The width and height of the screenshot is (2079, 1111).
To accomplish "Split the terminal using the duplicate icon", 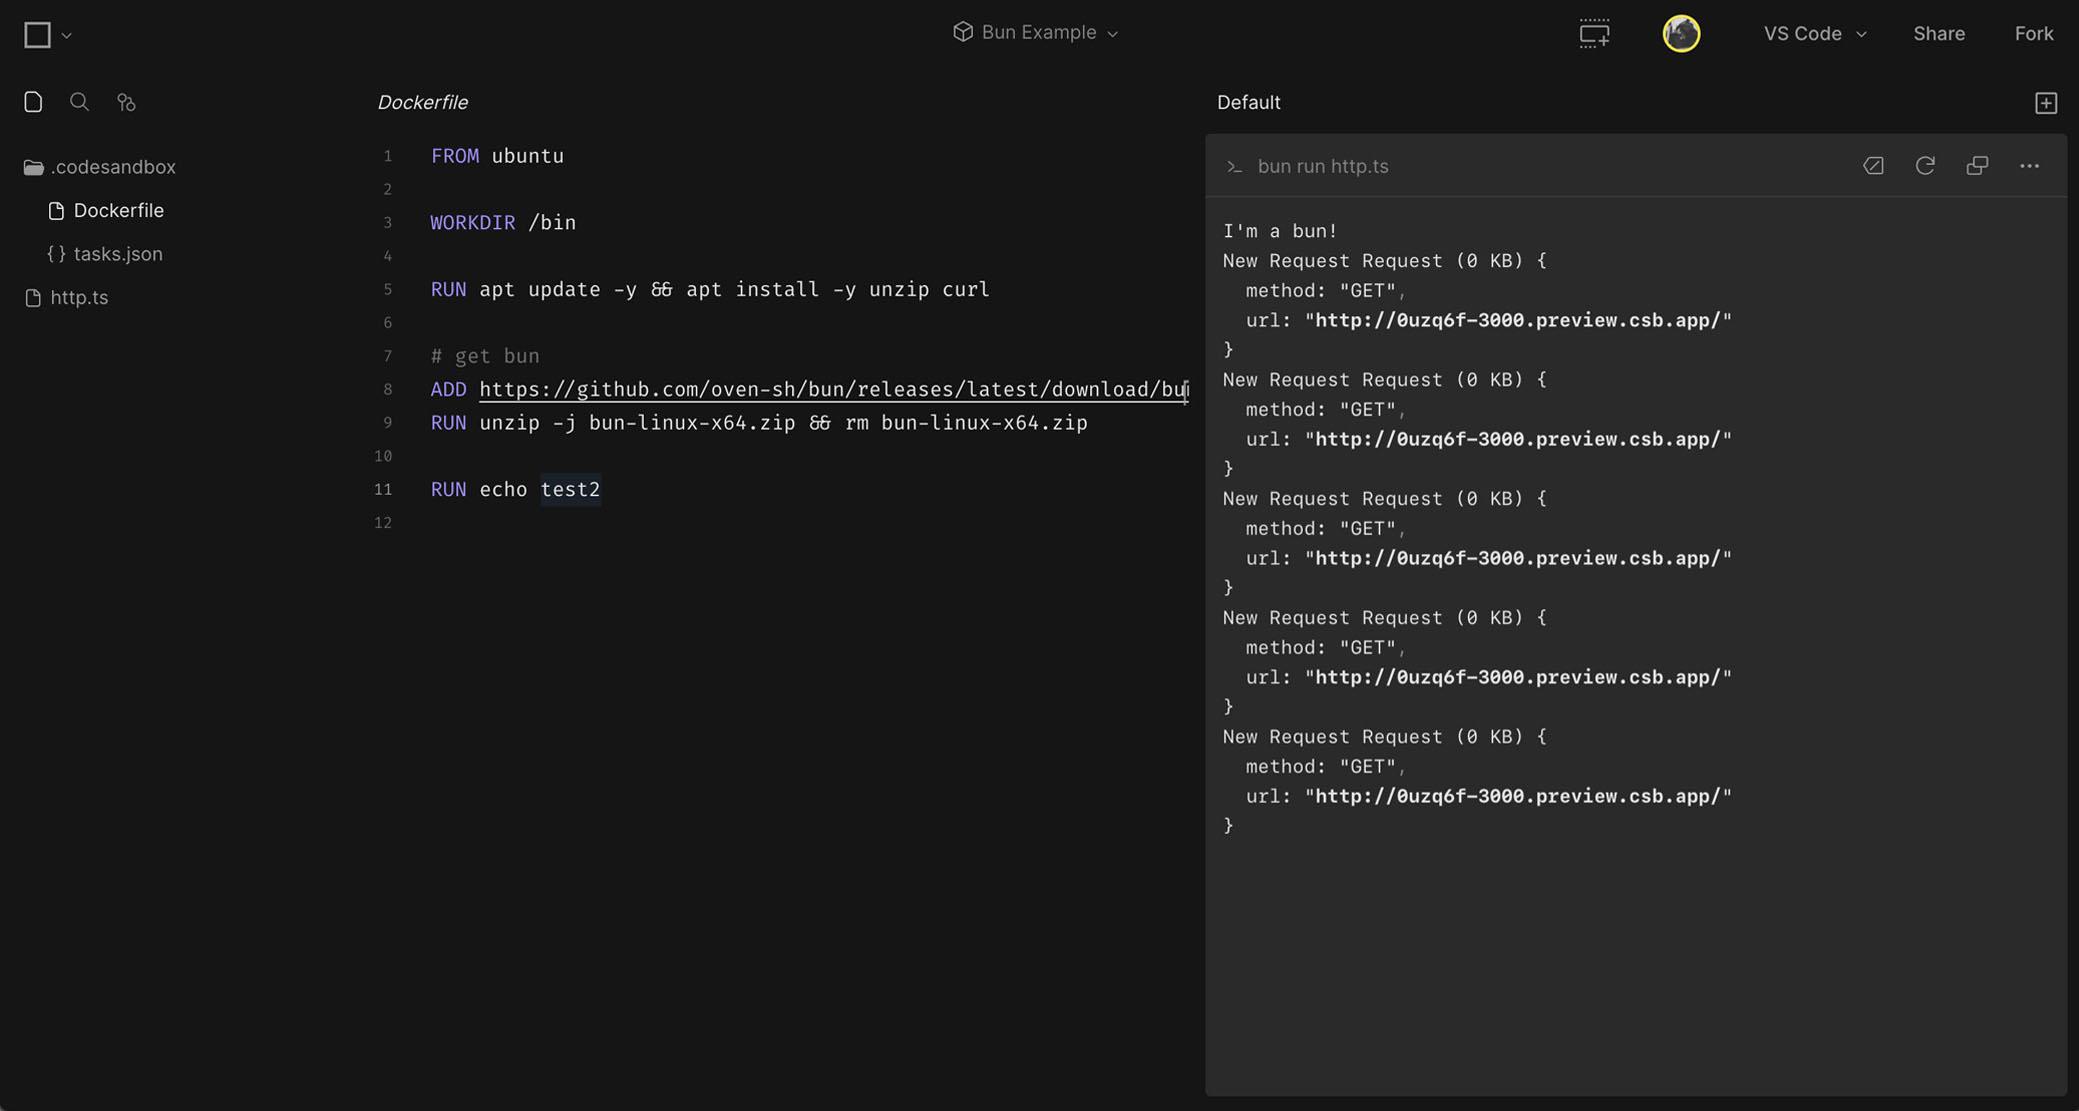I will 1978,165.
